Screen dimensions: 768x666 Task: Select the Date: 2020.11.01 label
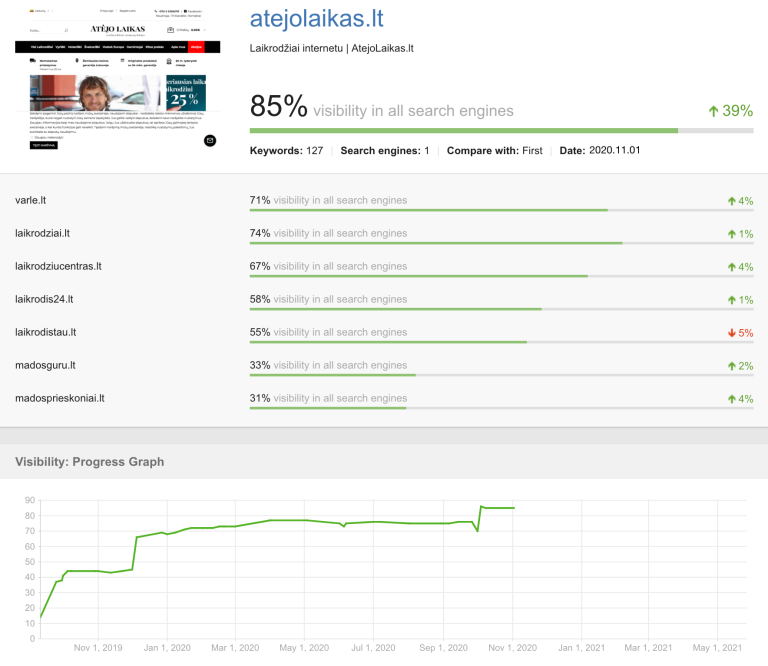(x=600, y=150)
